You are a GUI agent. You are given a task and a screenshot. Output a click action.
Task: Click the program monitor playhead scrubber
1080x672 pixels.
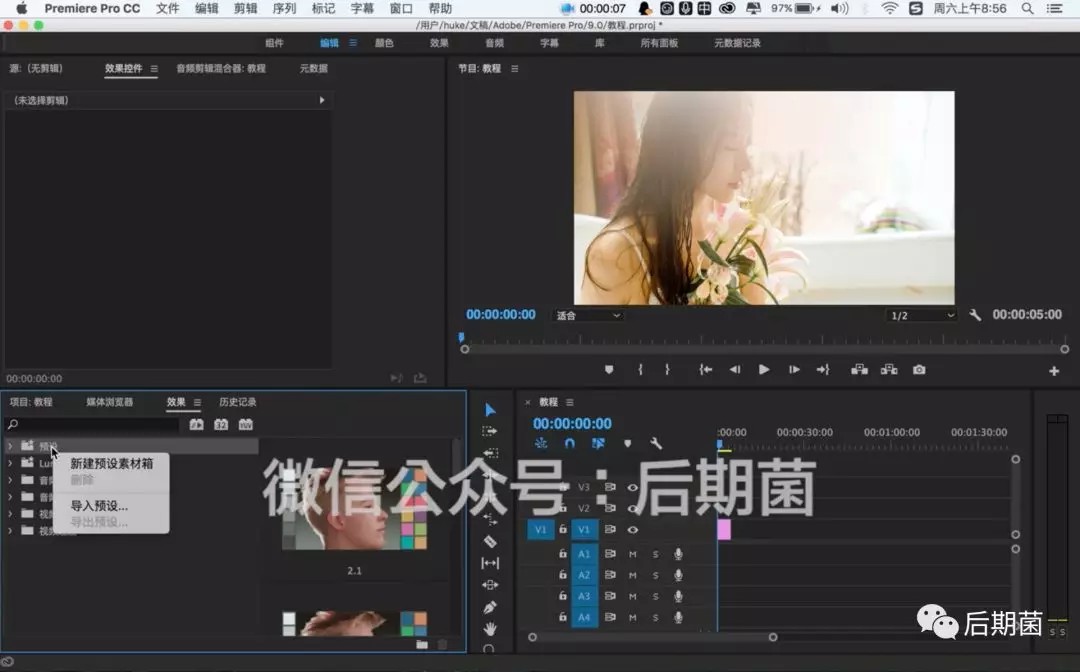(x=461, y=337)
